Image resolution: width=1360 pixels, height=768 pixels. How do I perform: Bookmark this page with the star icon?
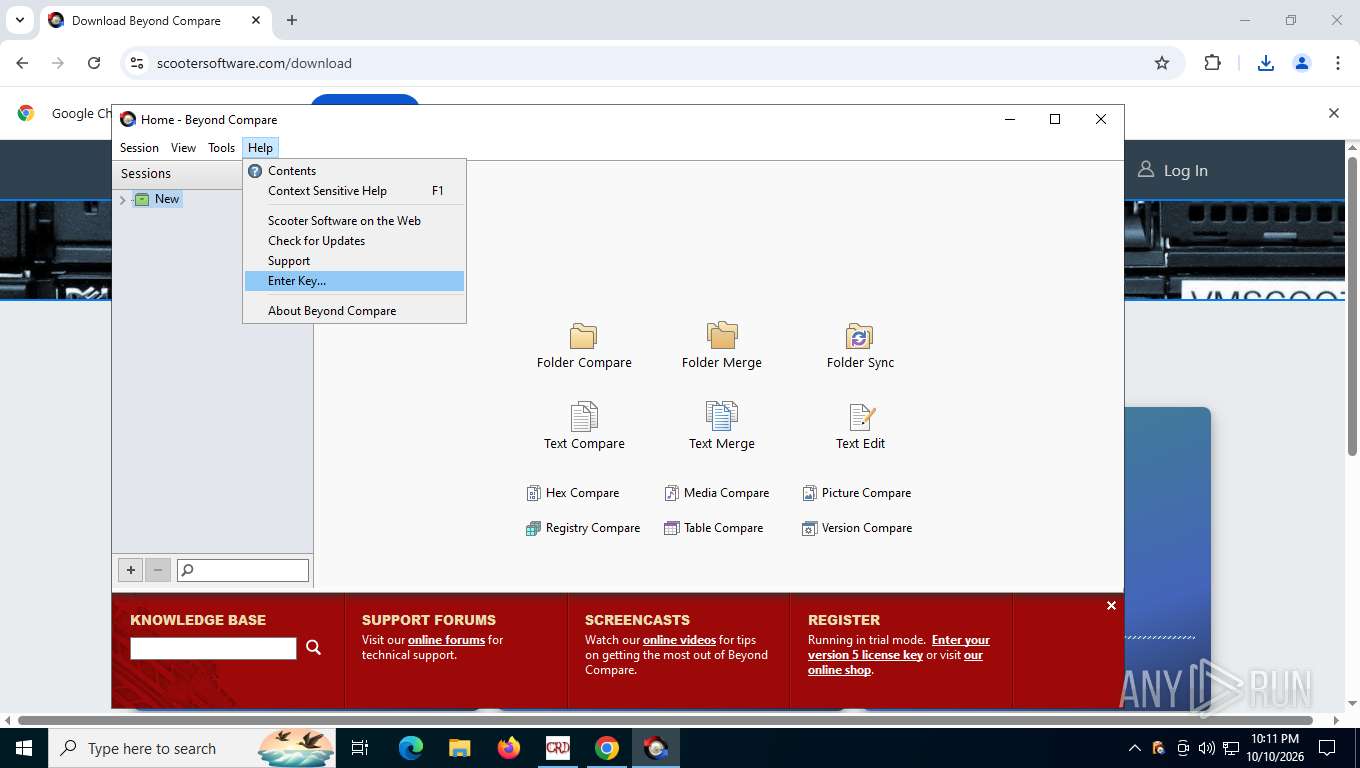(1162, 63)
